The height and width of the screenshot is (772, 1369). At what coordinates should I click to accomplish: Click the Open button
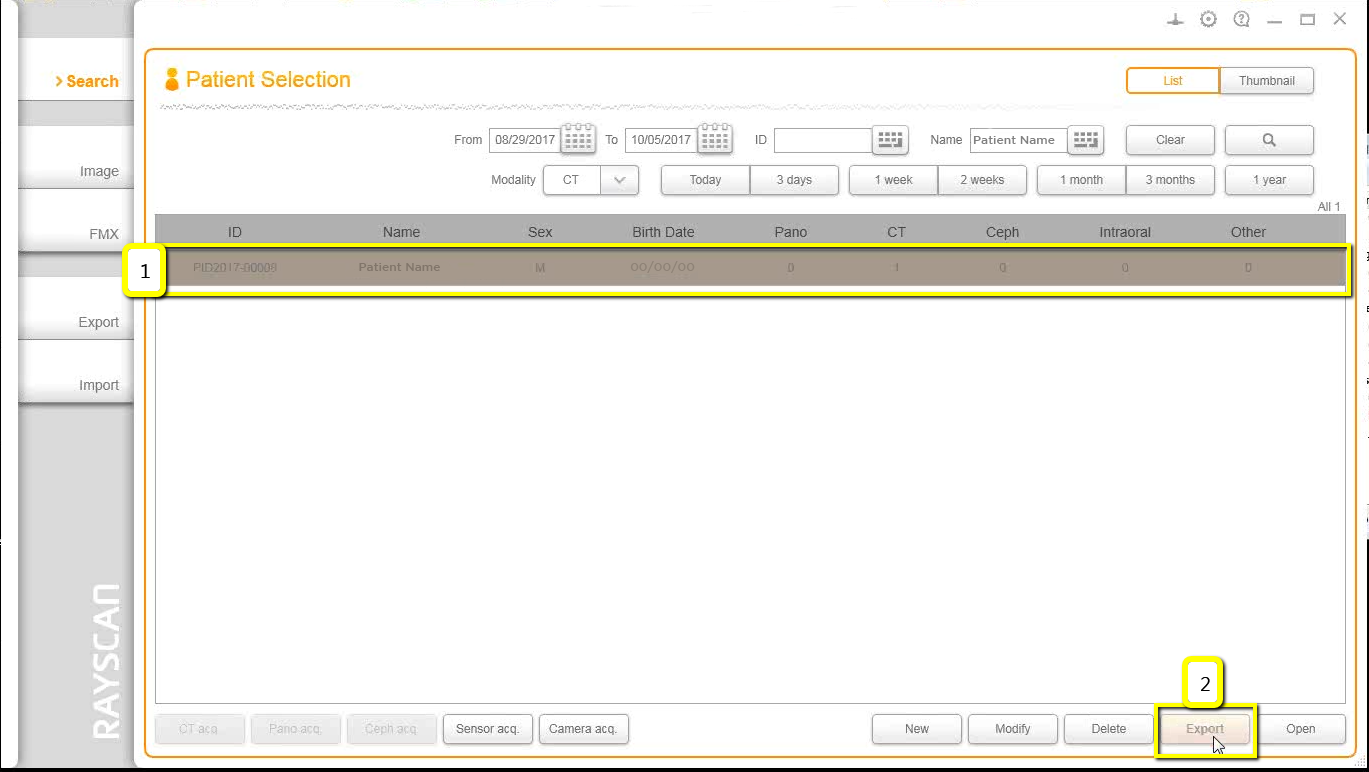click(x=1301, y=729)
